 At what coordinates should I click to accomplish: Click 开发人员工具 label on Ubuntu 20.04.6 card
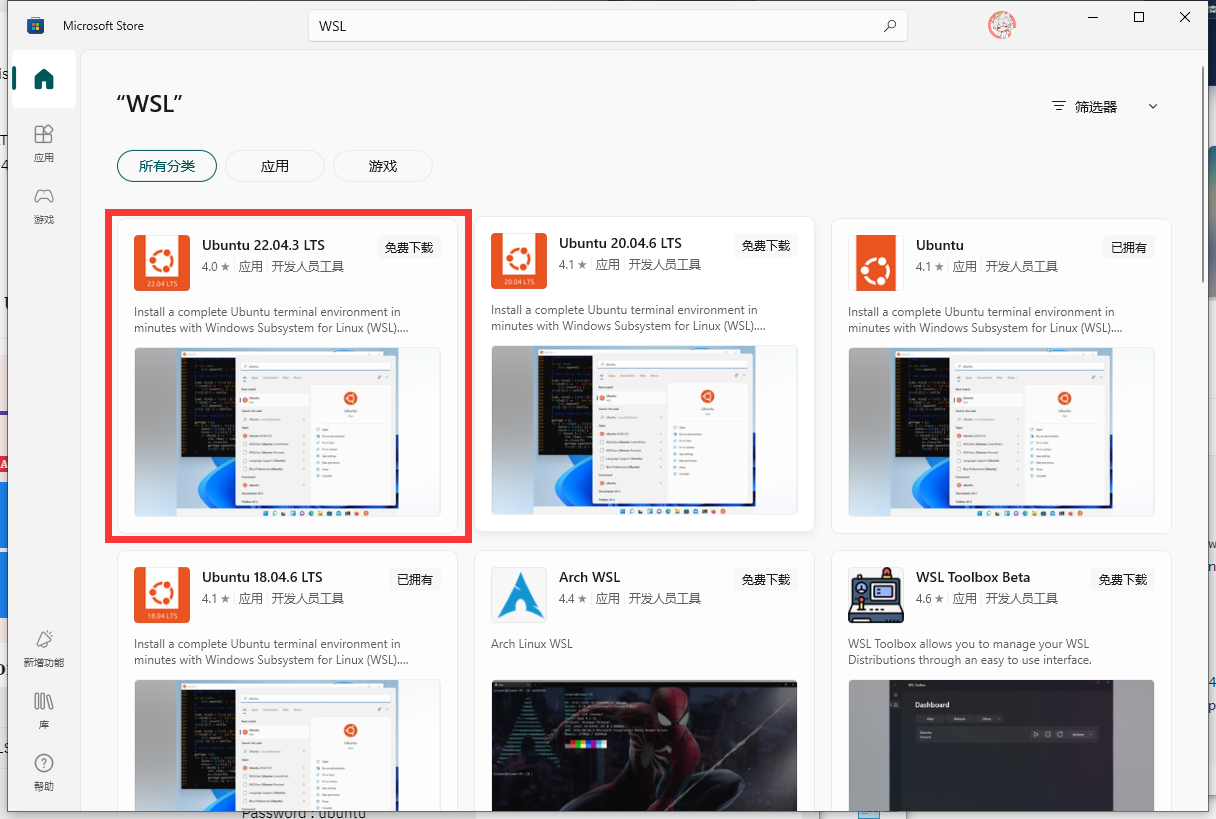tap(665, 265)
